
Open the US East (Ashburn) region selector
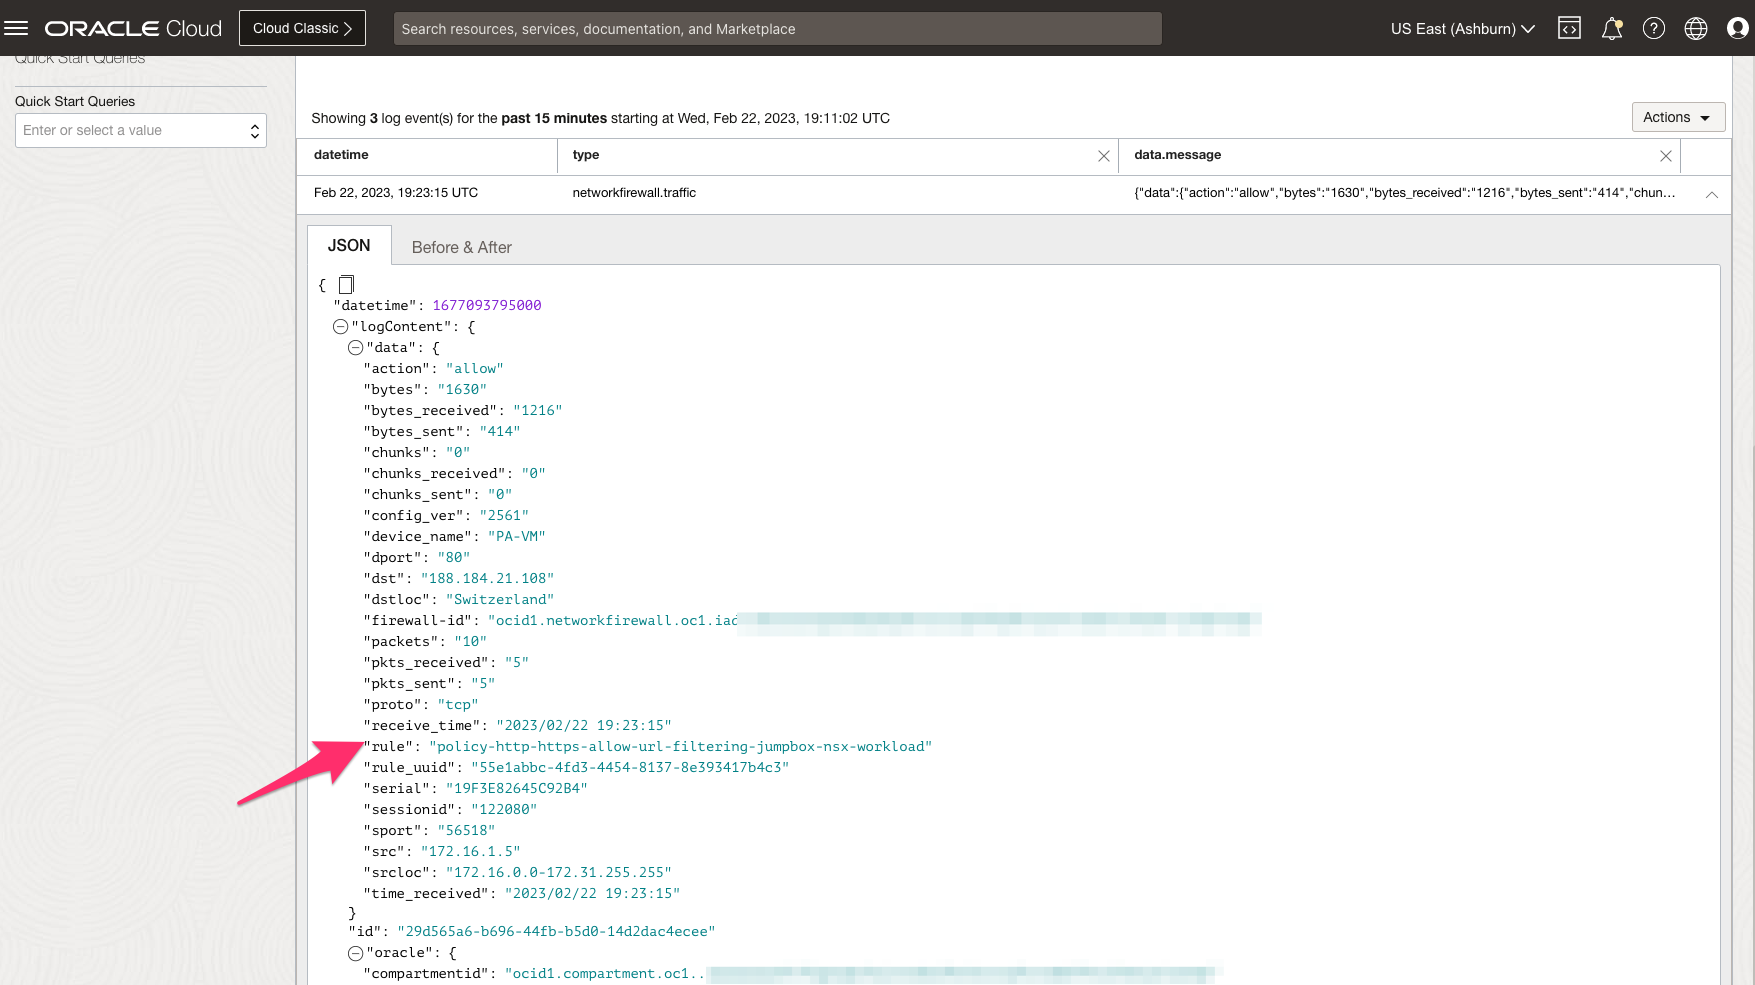click(1461, 28)
